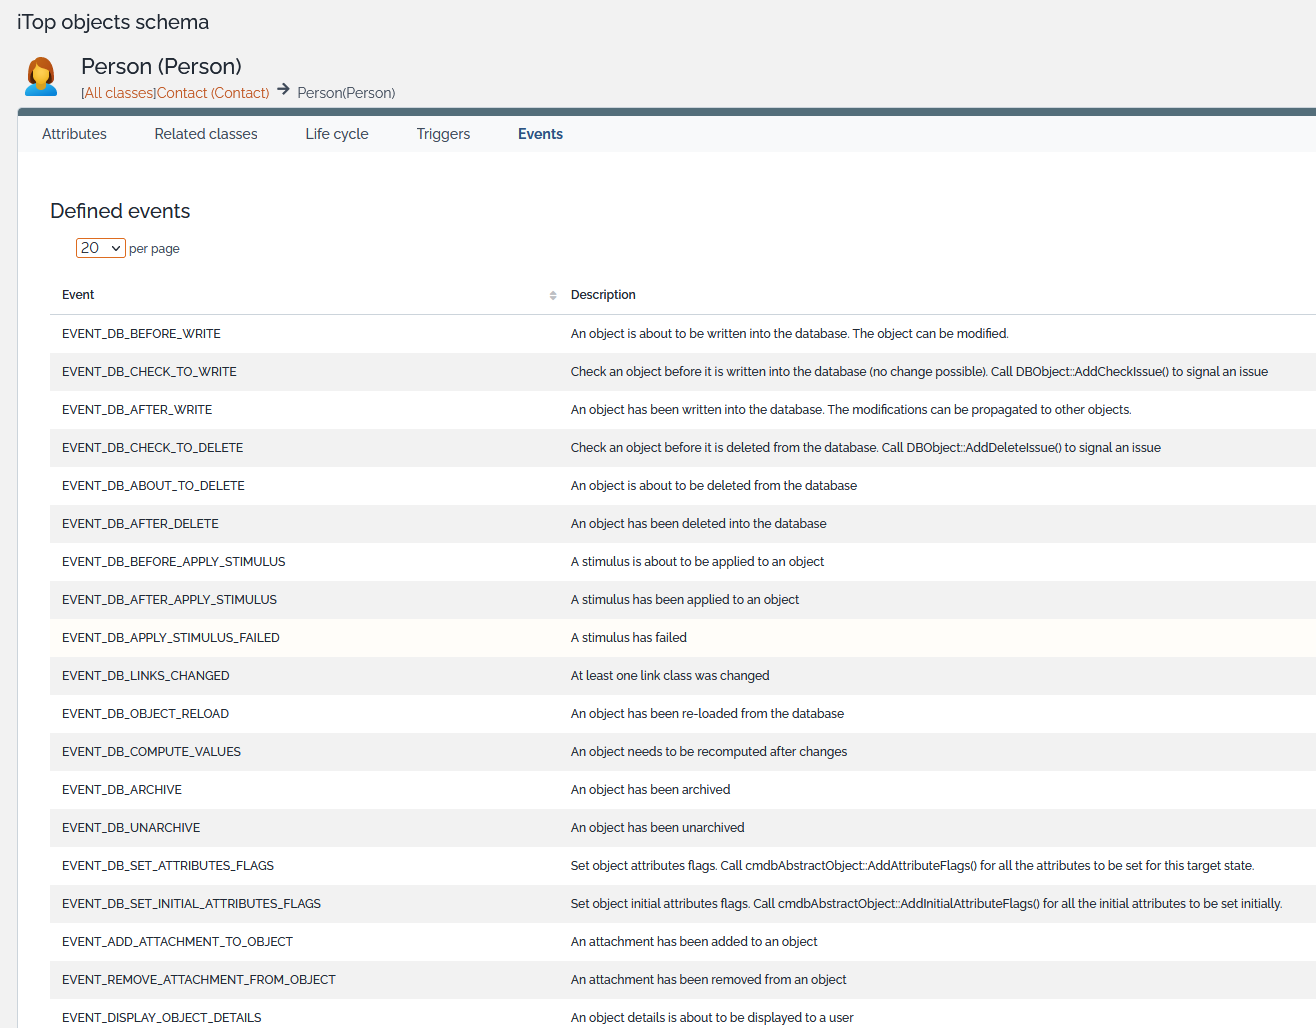Image resolution: width=1316 pixels, height=1028 pixels.
Task: Click the EVENT_ADD_ATTACHMENT_TO_OBJECT row
Action: (177, 942)
